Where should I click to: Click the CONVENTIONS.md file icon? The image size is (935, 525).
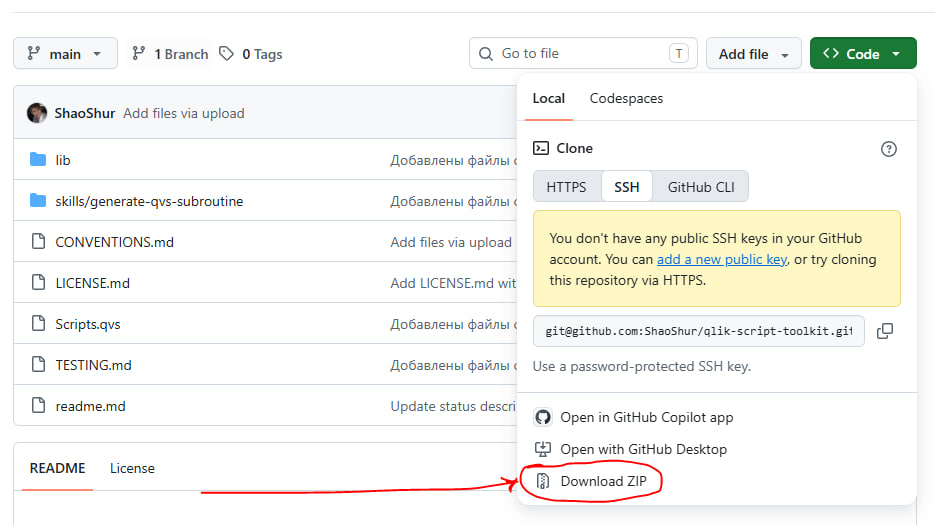click(38, 241)
